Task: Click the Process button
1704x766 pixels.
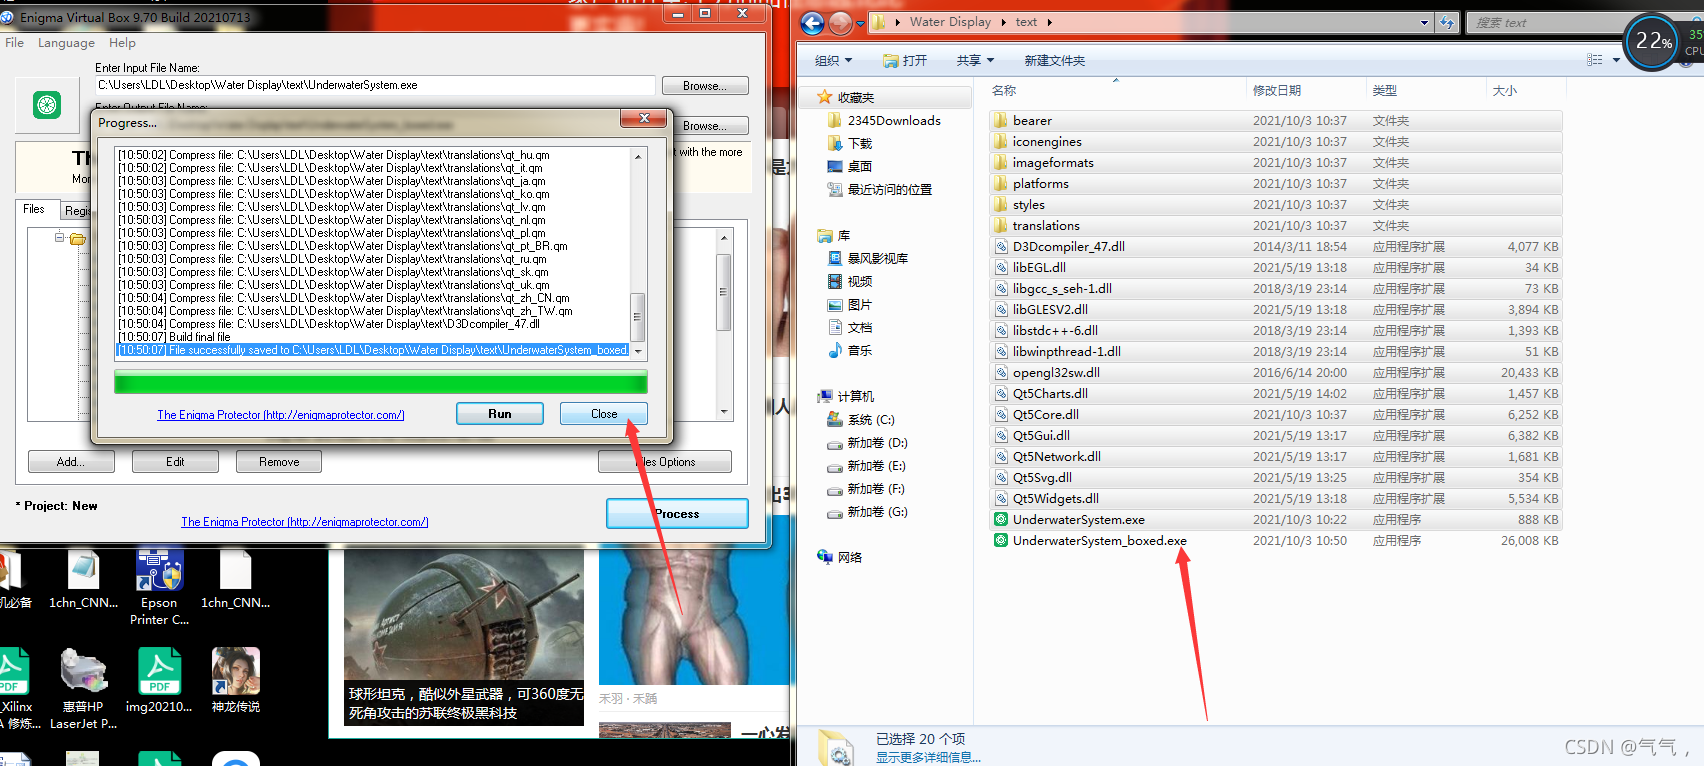Action: pos(677,514)
